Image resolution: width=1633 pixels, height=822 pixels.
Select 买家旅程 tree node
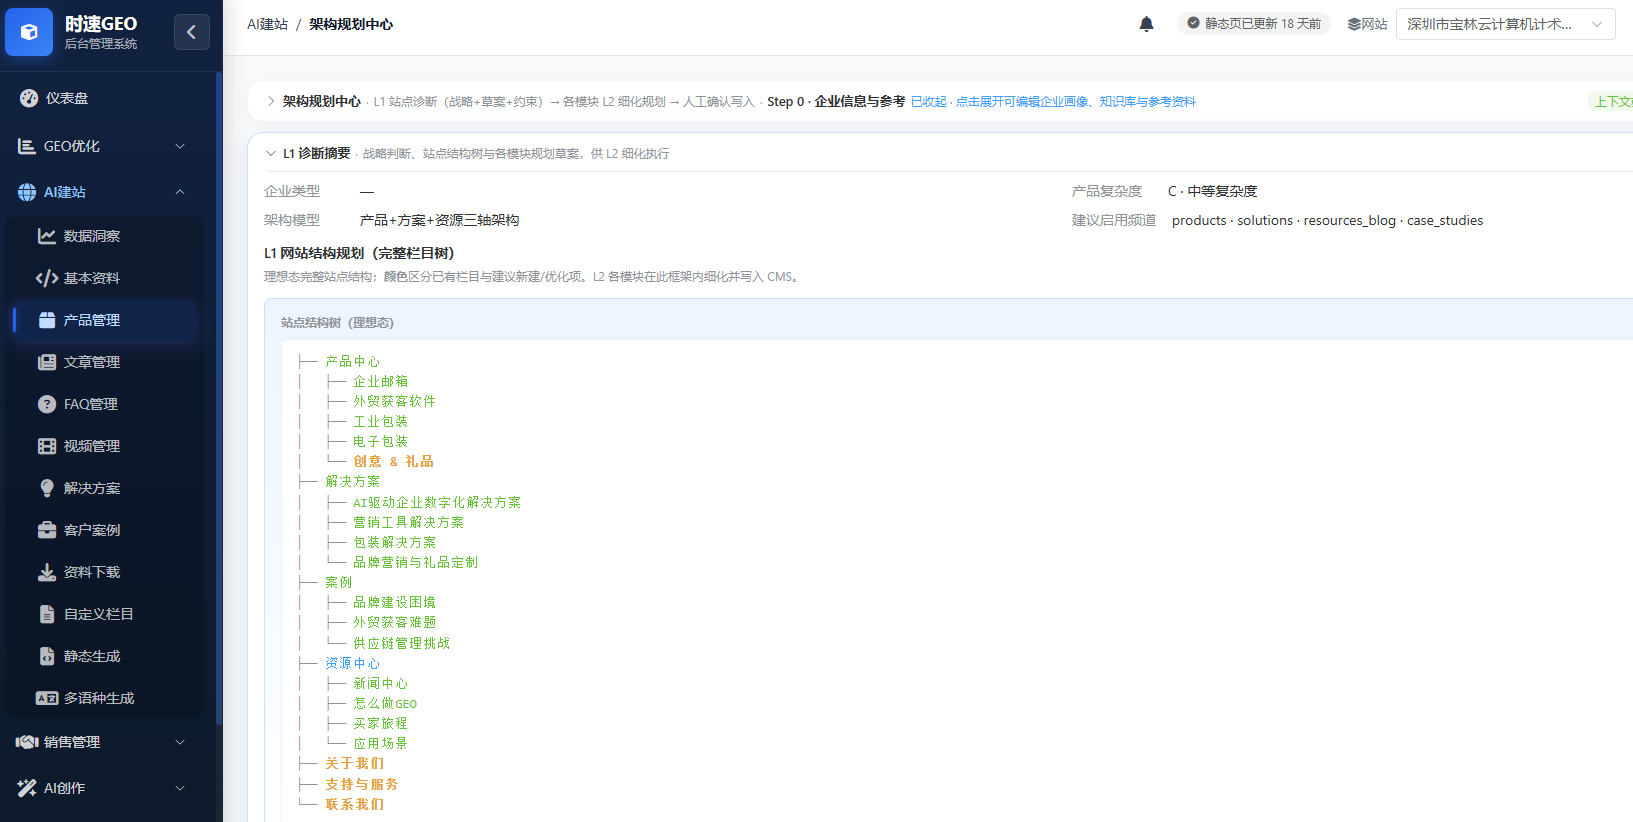(x=381, y=723)
